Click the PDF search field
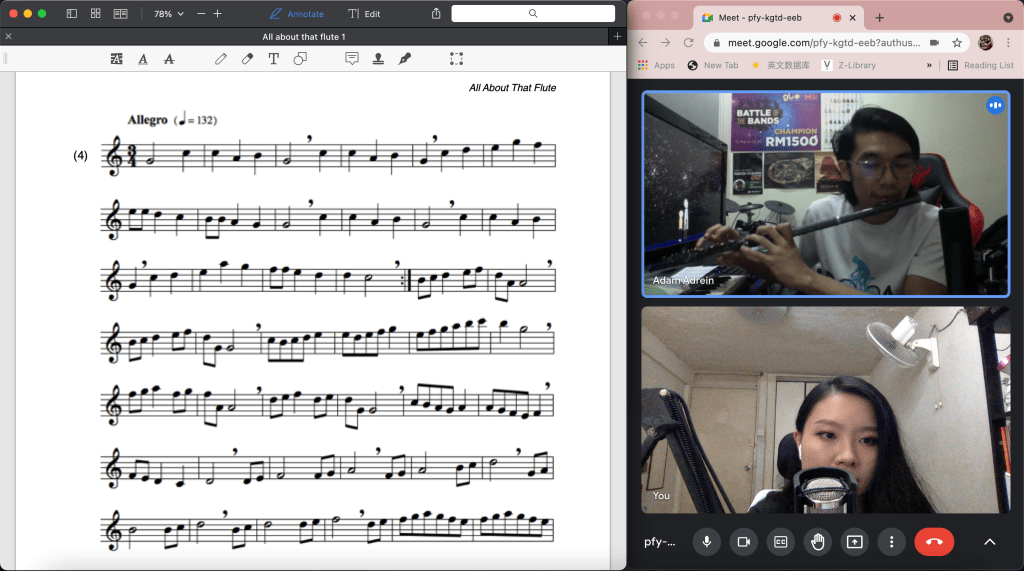1024x571 pixels. 533,14
